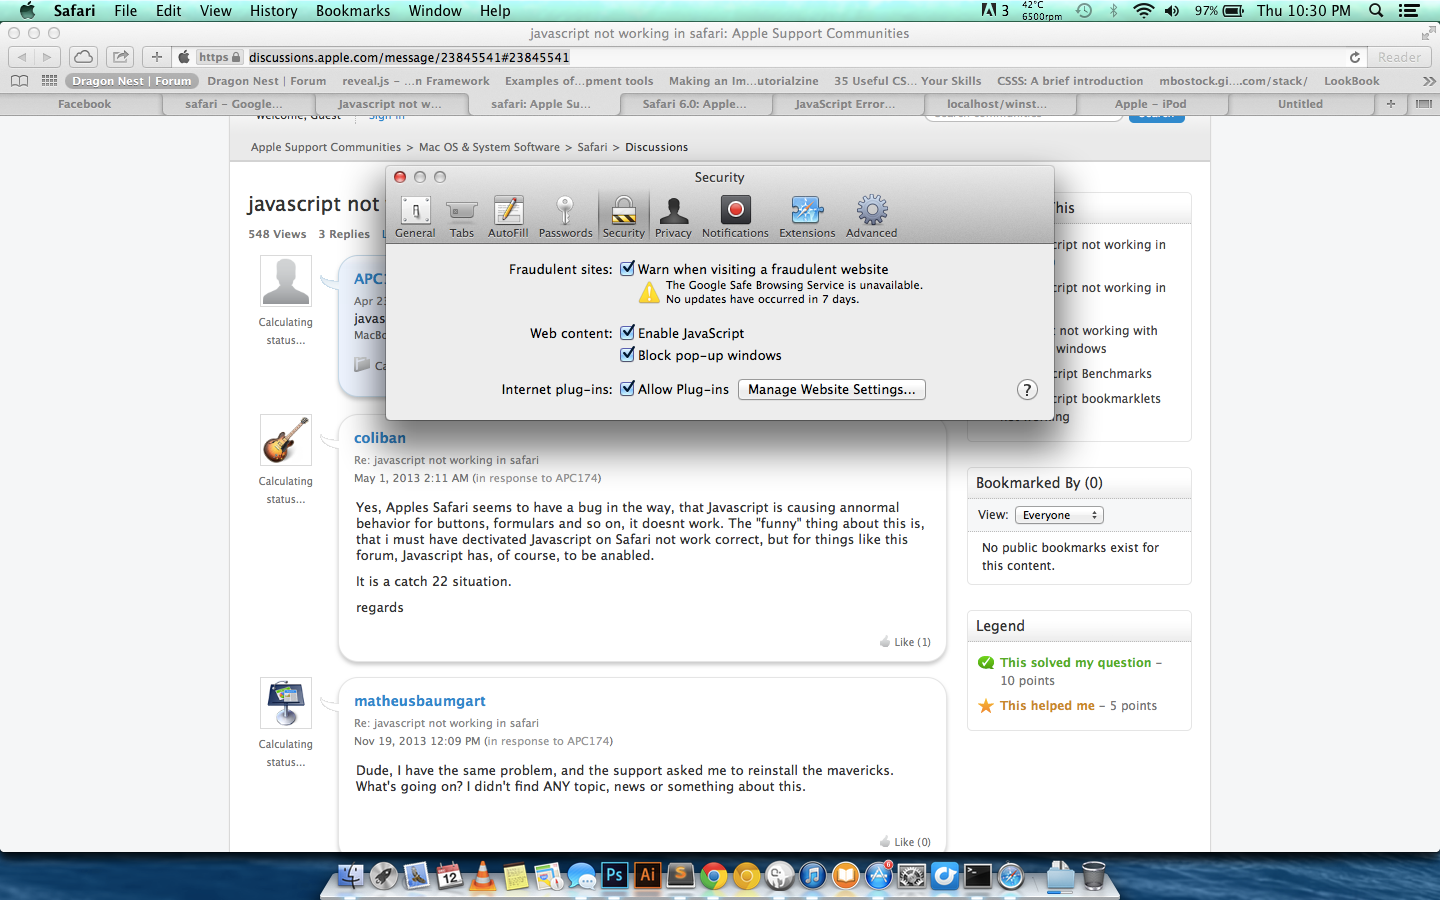This screenshot has width=1440, height=900.
Task: Open the Tabs preferences pane
Action: [x=462, y=217]
